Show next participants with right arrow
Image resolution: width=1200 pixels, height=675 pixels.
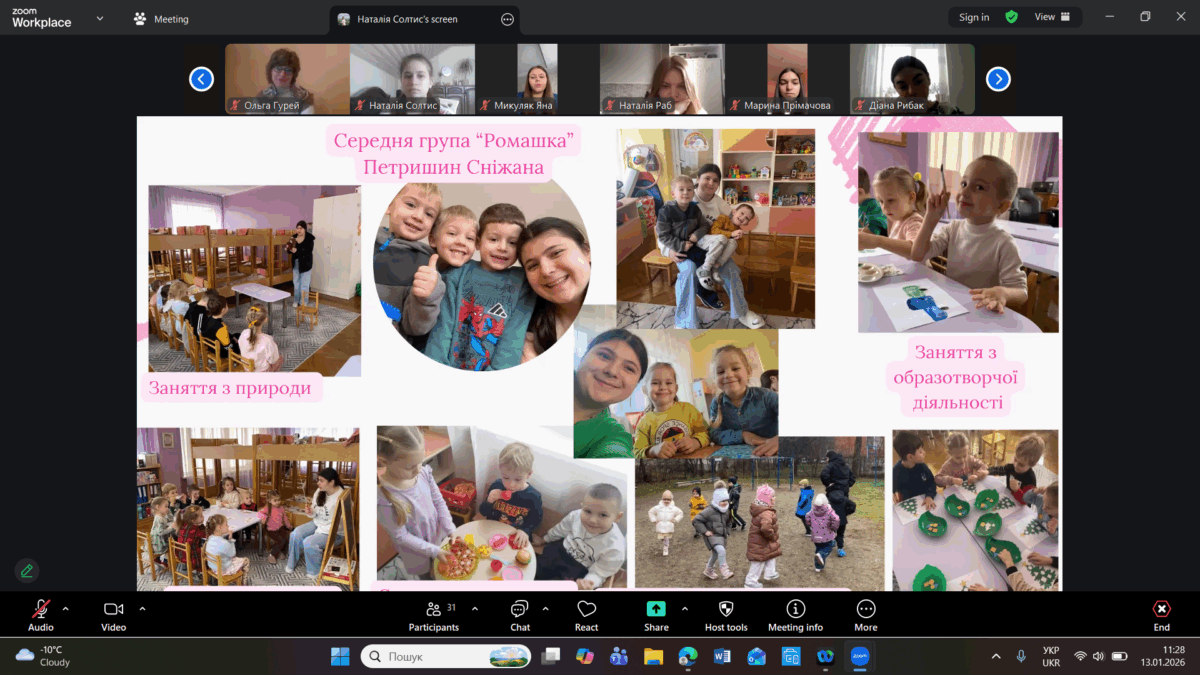coord(998,79)
